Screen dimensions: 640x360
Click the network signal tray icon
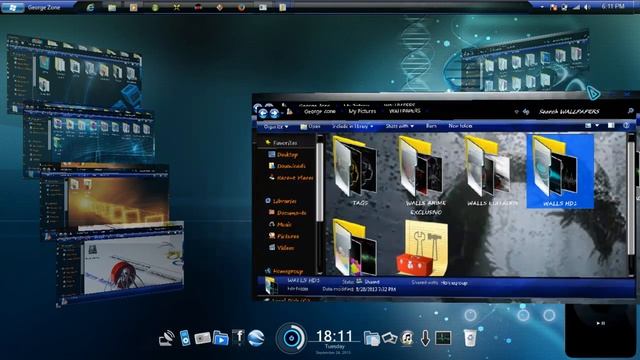(x=576, y=7)
